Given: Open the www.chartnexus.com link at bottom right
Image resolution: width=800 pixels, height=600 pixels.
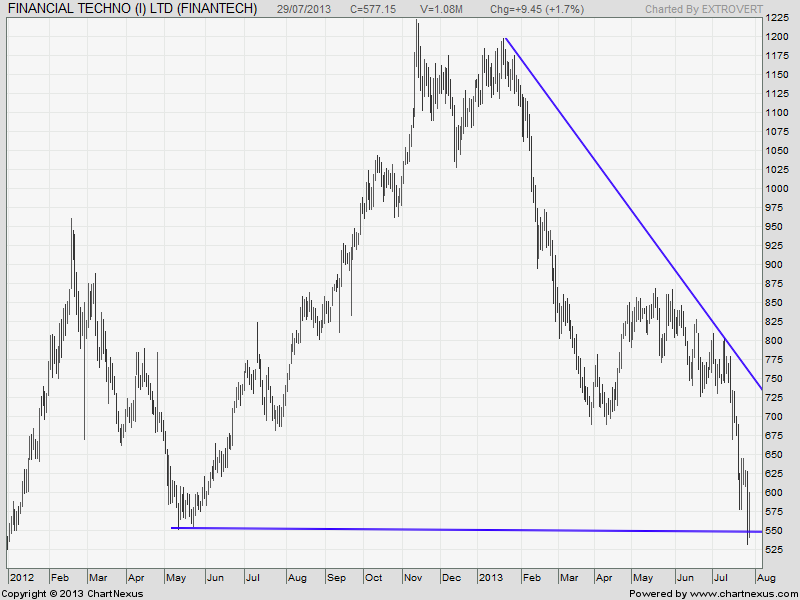Looking at the screenshot, I should click(x=742, y=593).
